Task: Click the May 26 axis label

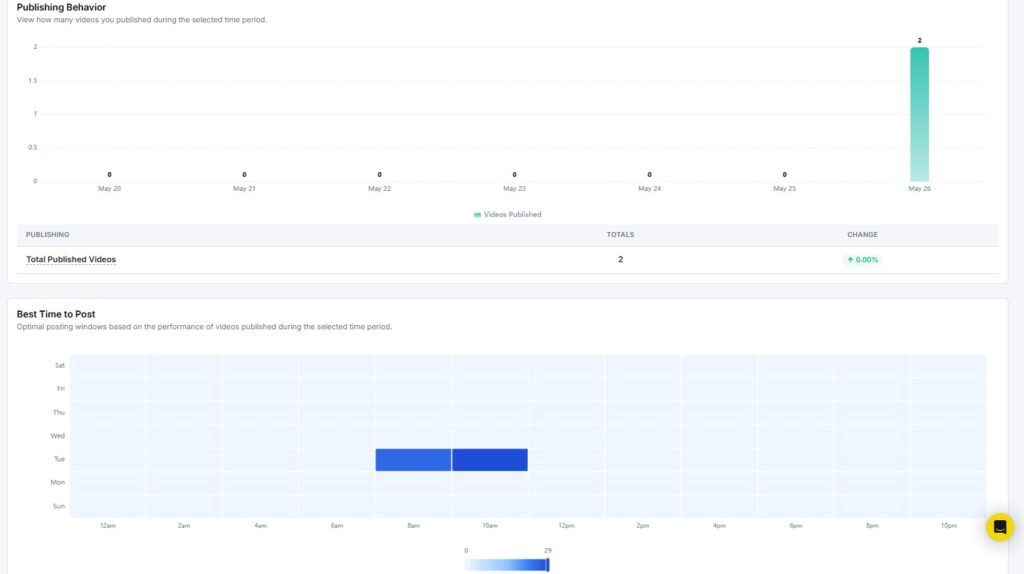Action: coord(920,188)
